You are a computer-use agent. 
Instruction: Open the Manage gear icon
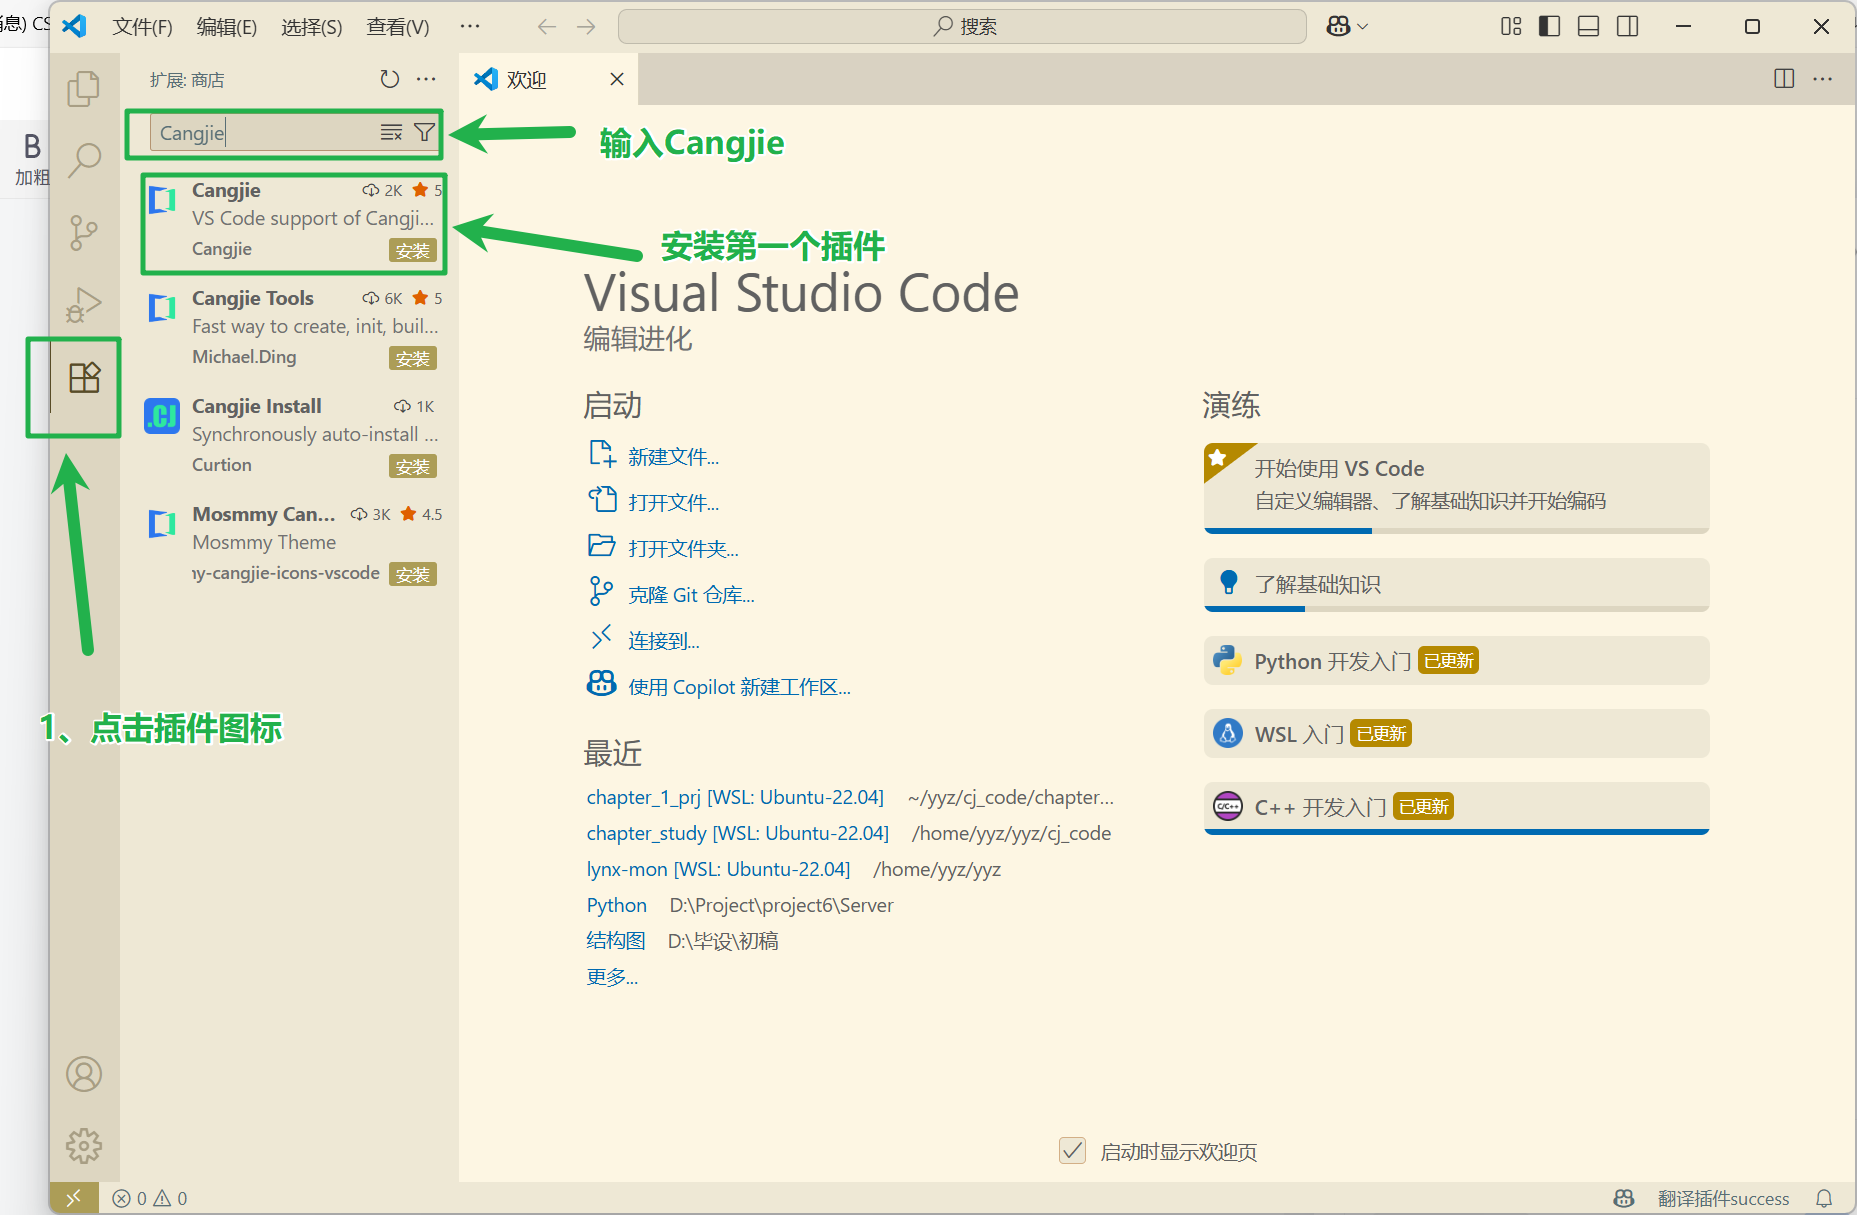(84, 1146)
